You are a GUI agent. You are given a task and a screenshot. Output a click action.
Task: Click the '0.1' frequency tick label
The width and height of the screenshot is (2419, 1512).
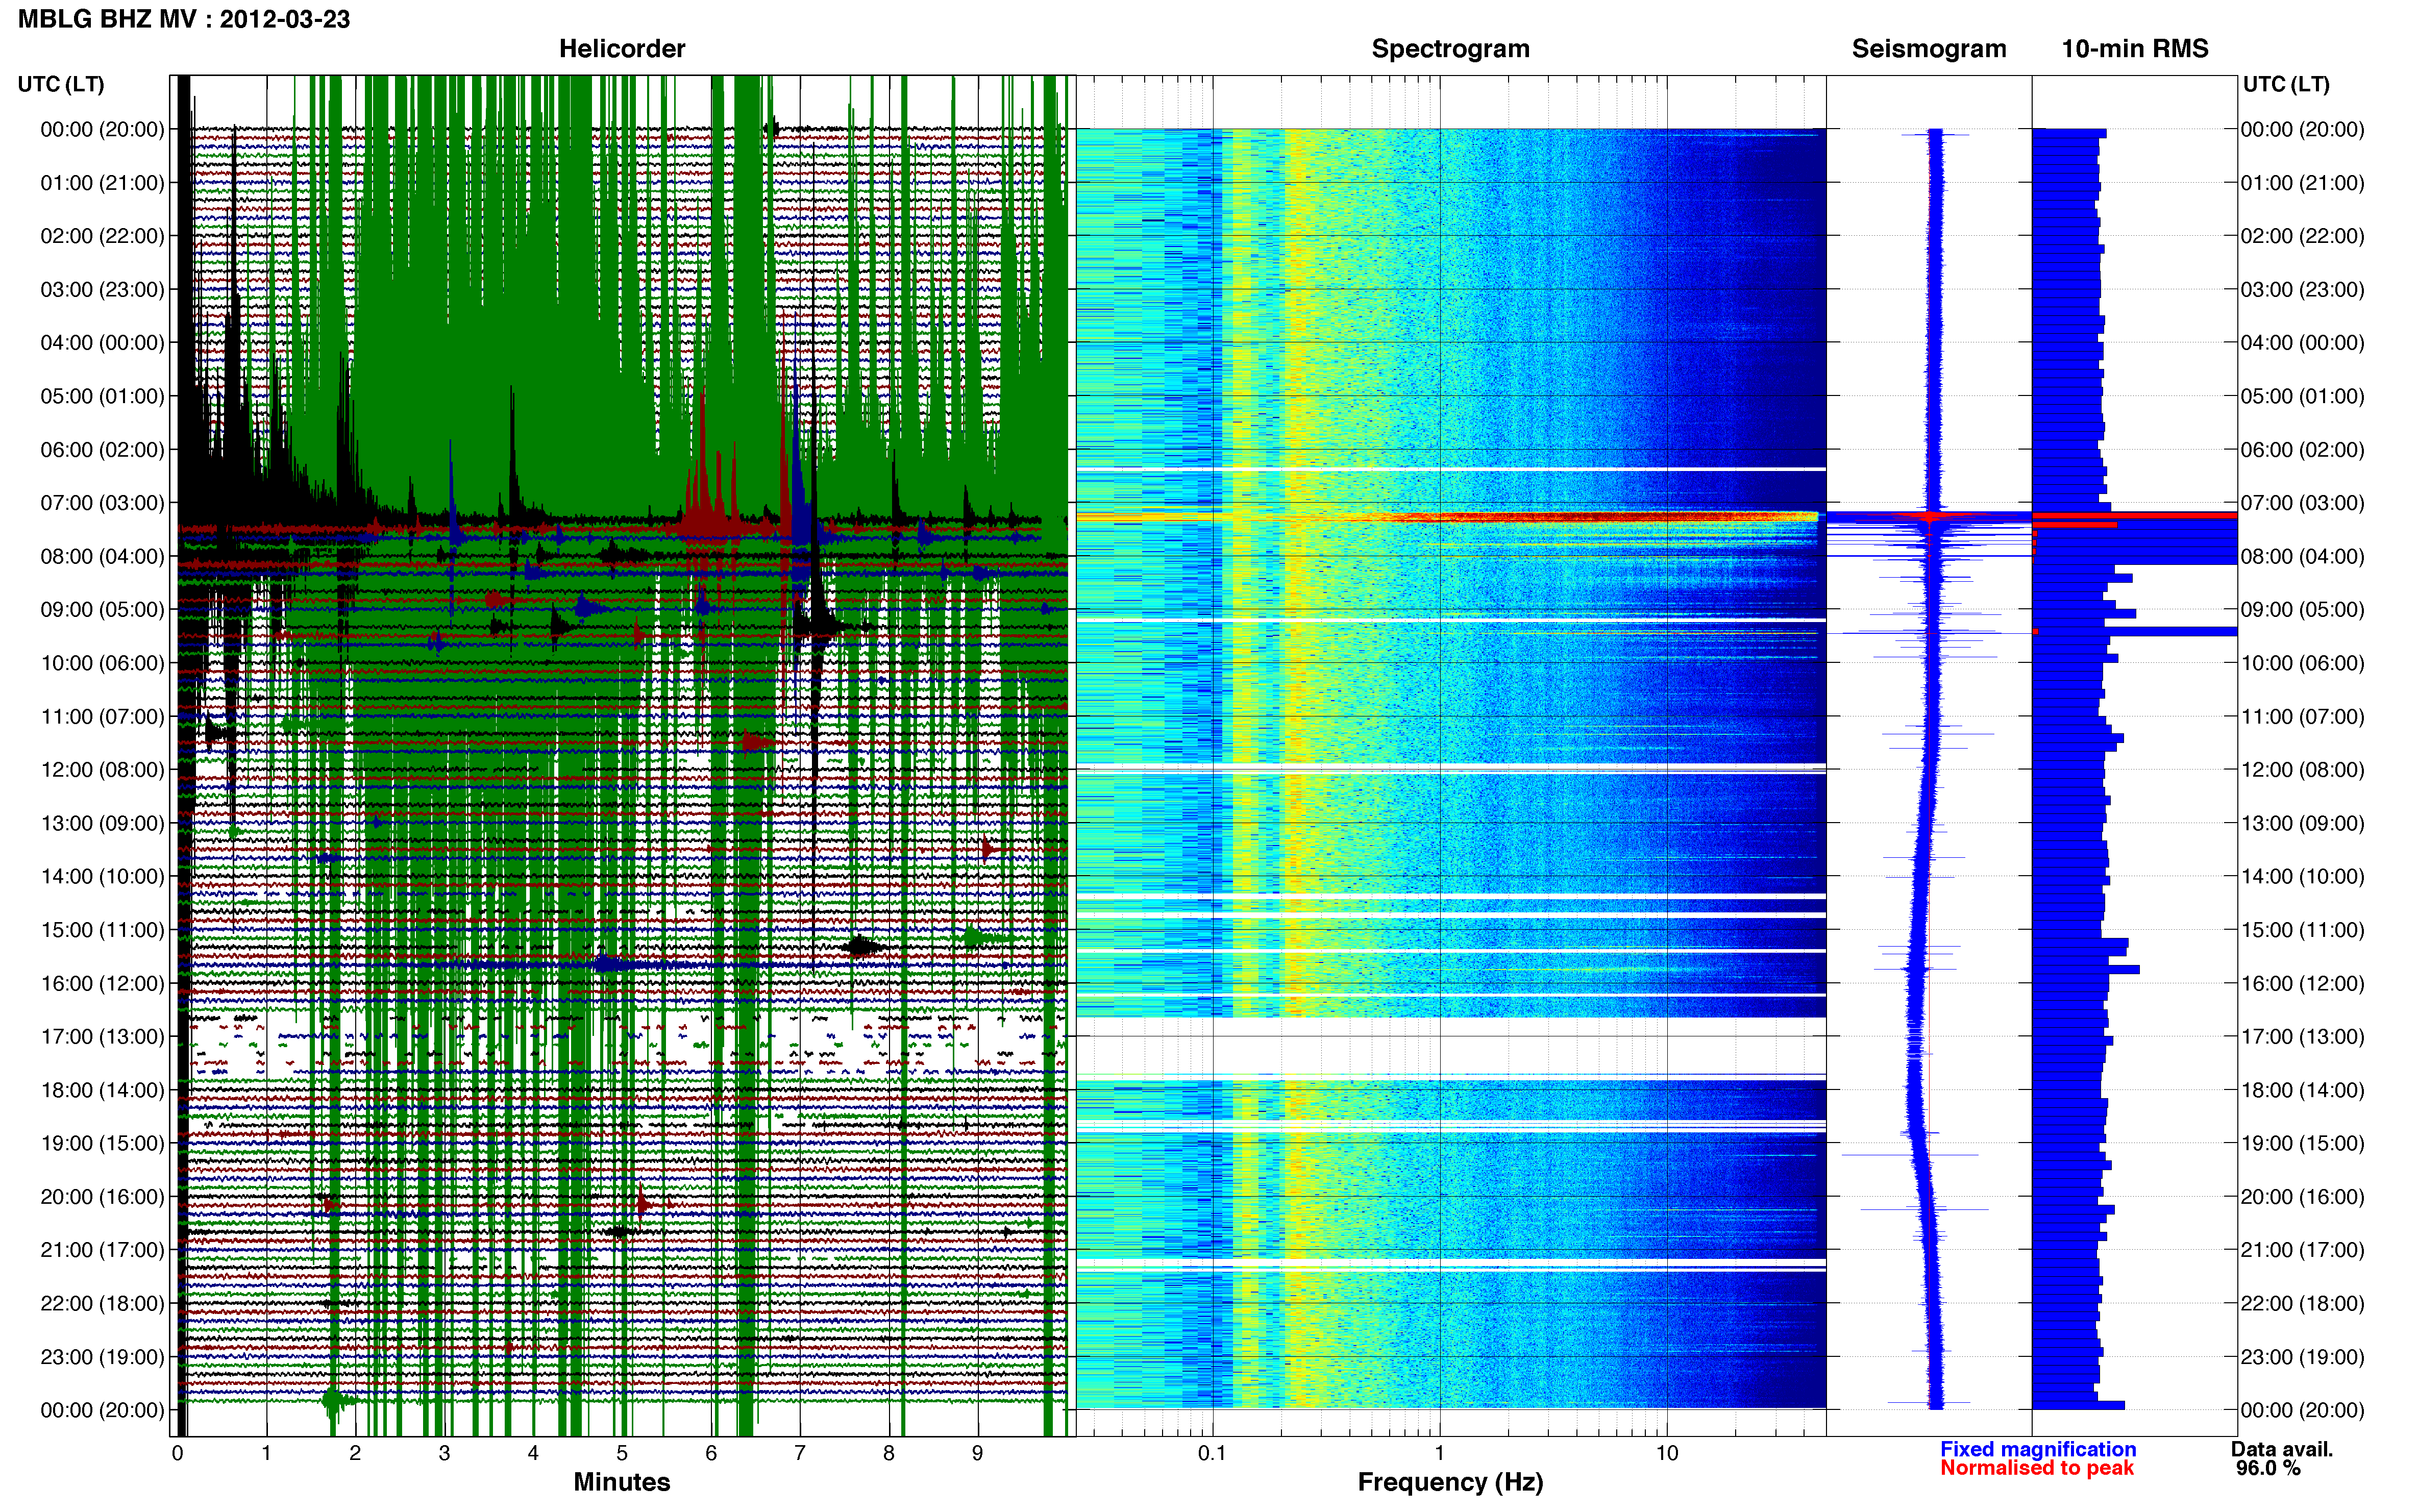[1212, 1453]
